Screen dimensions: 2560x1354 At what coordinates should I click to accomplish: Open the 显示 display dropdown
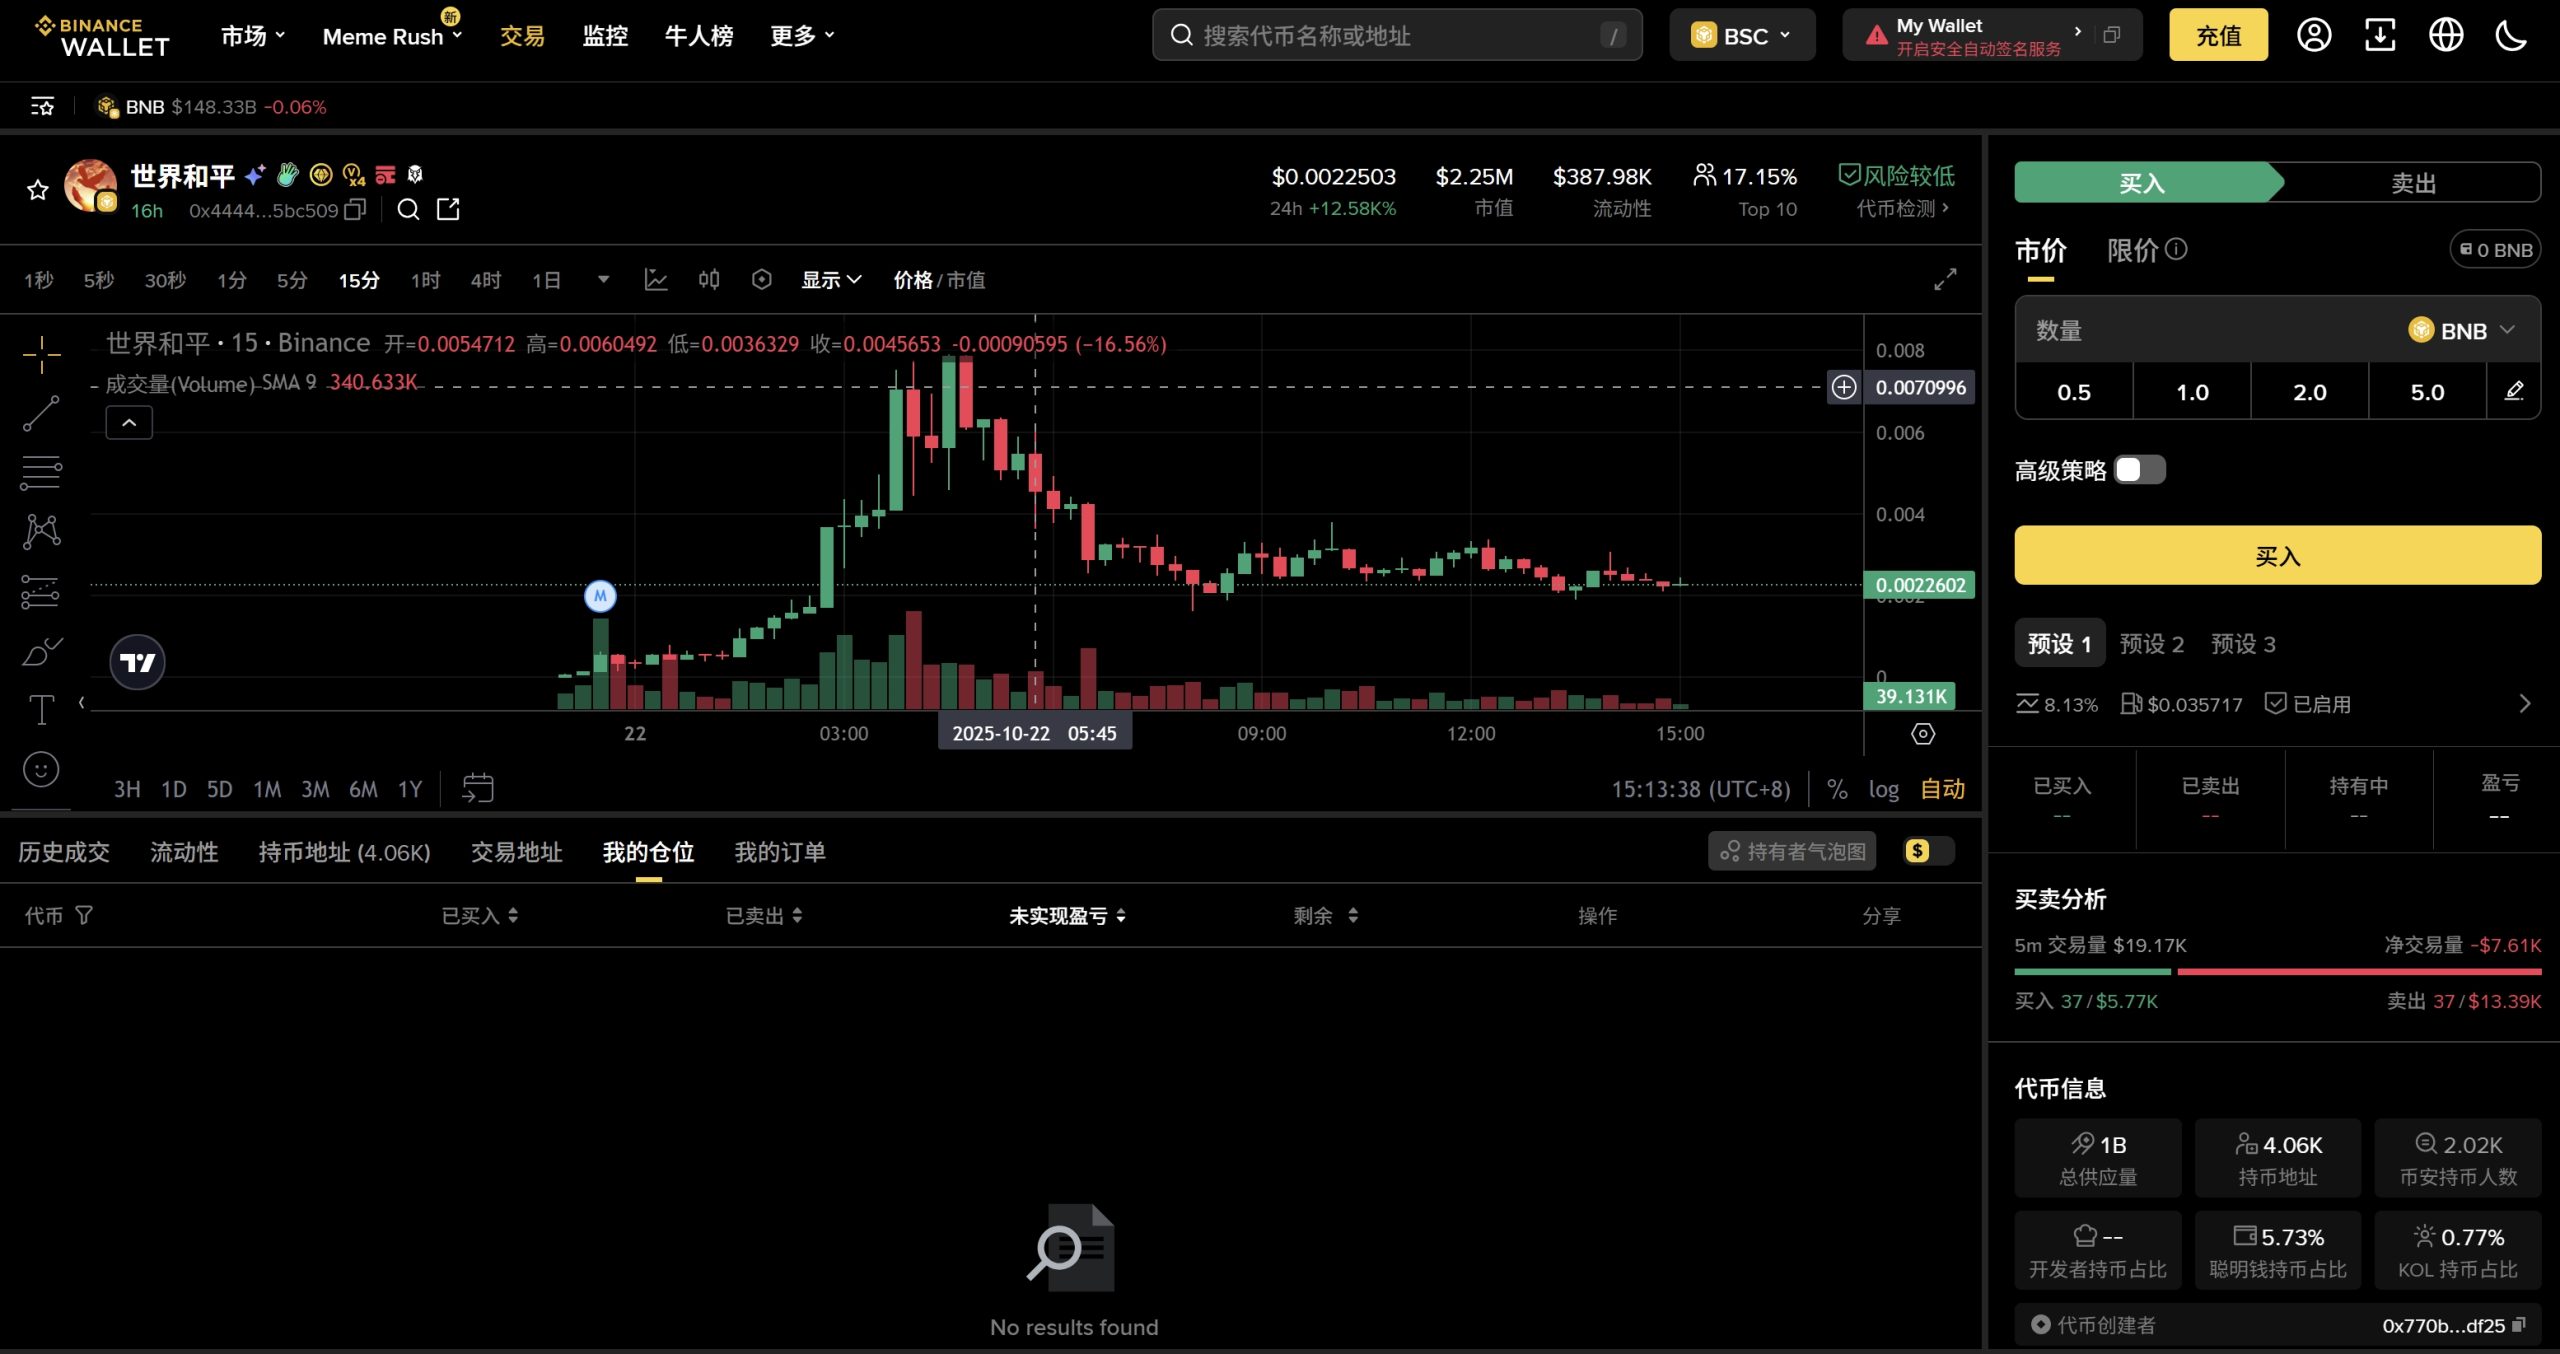[830, 280]
